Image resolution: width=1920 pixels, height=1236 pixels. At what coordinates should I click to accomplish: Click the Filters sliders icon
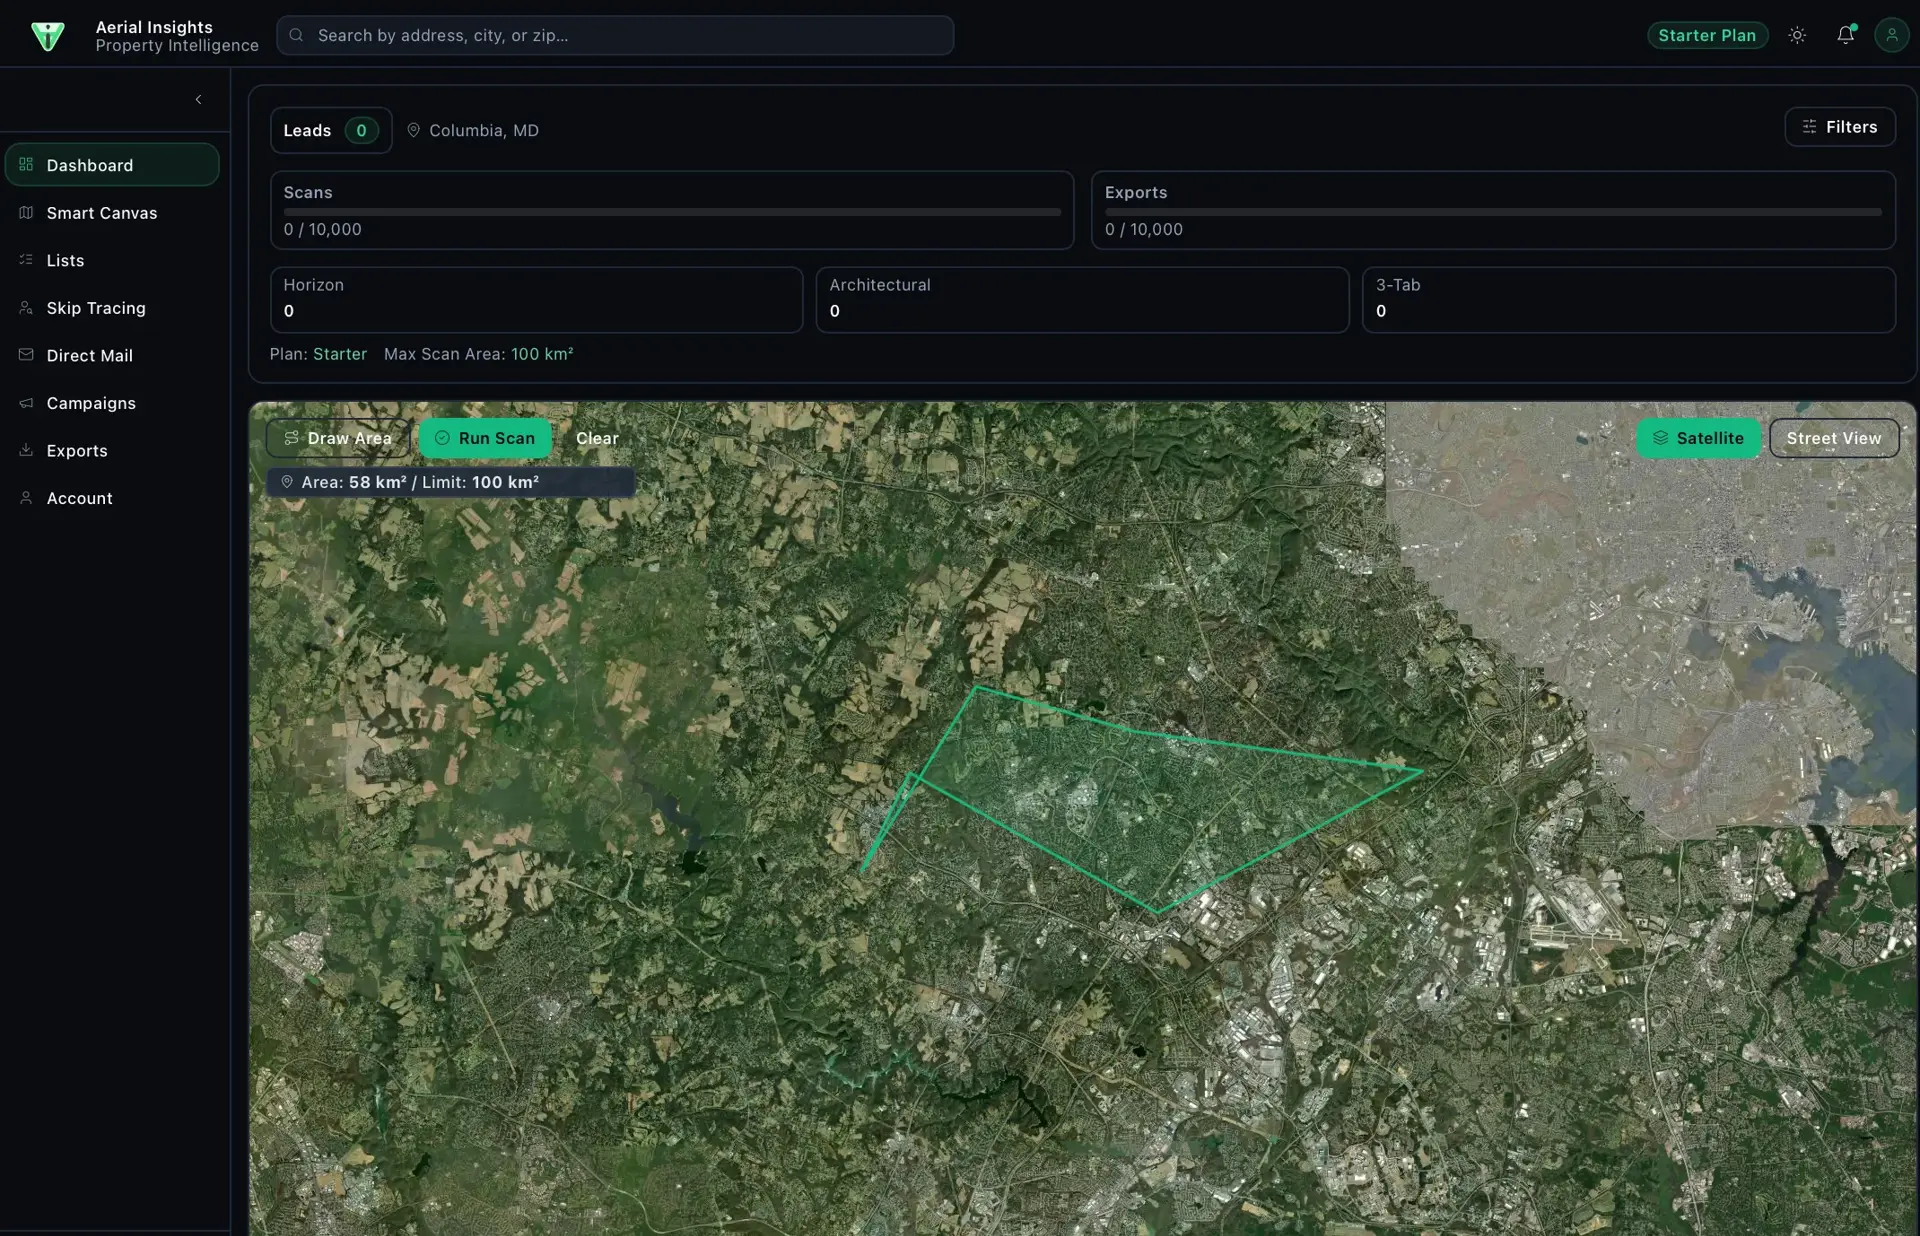(x=1809, y=127)
